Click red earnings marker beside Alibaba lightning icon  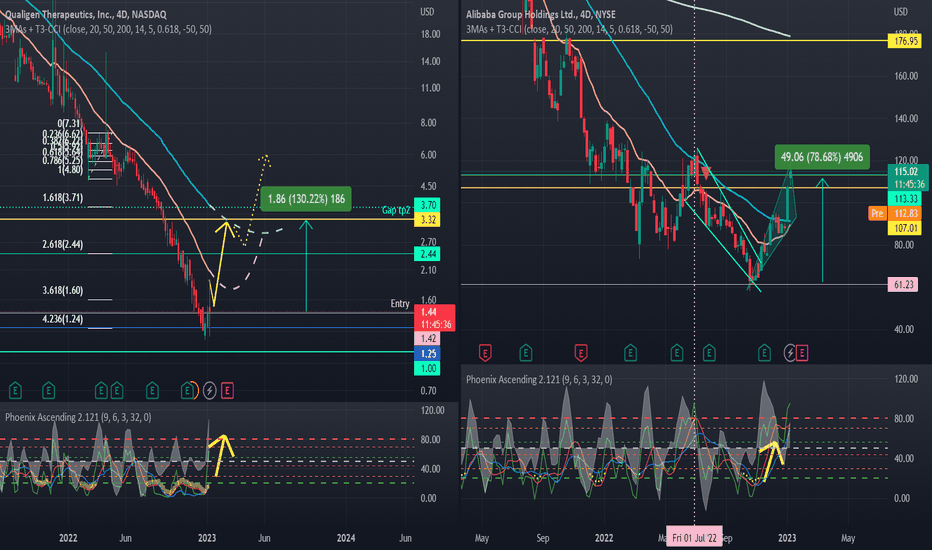[x=802, y=353]
